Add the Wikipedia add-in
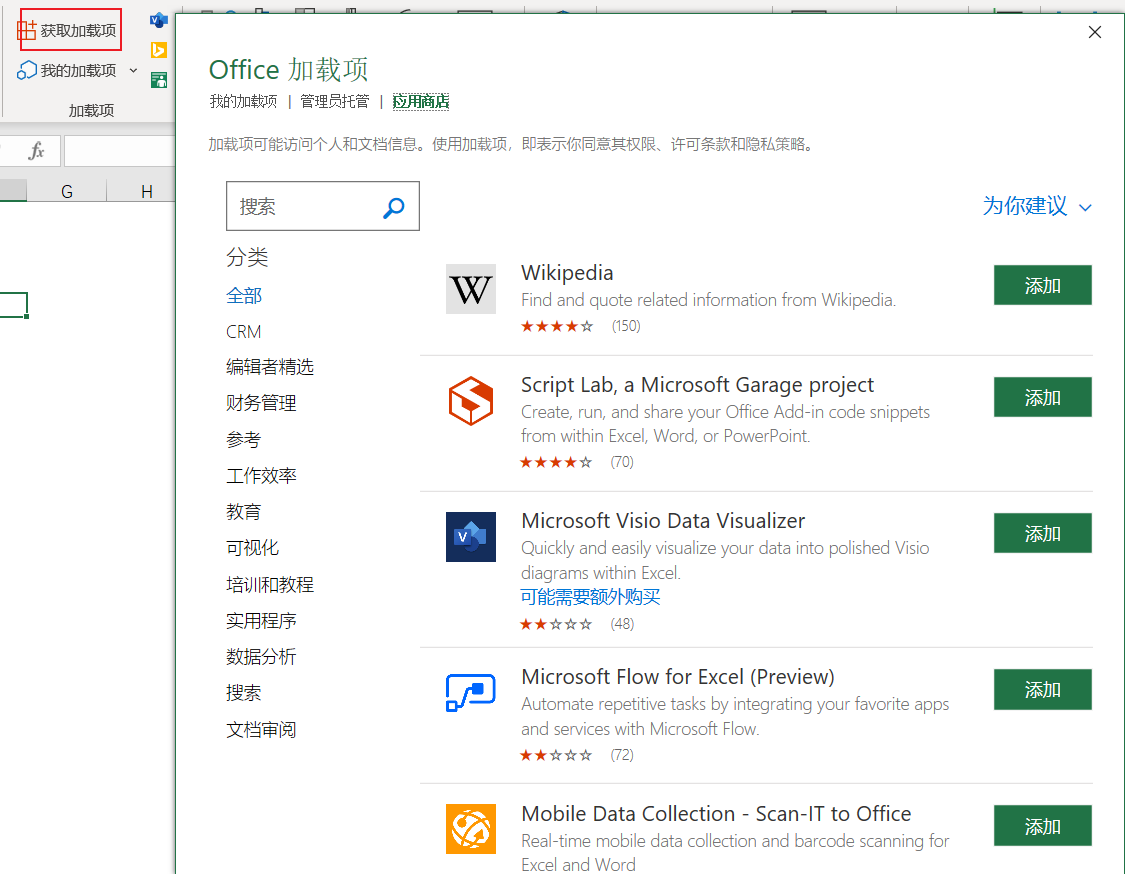 (1042, 286)
